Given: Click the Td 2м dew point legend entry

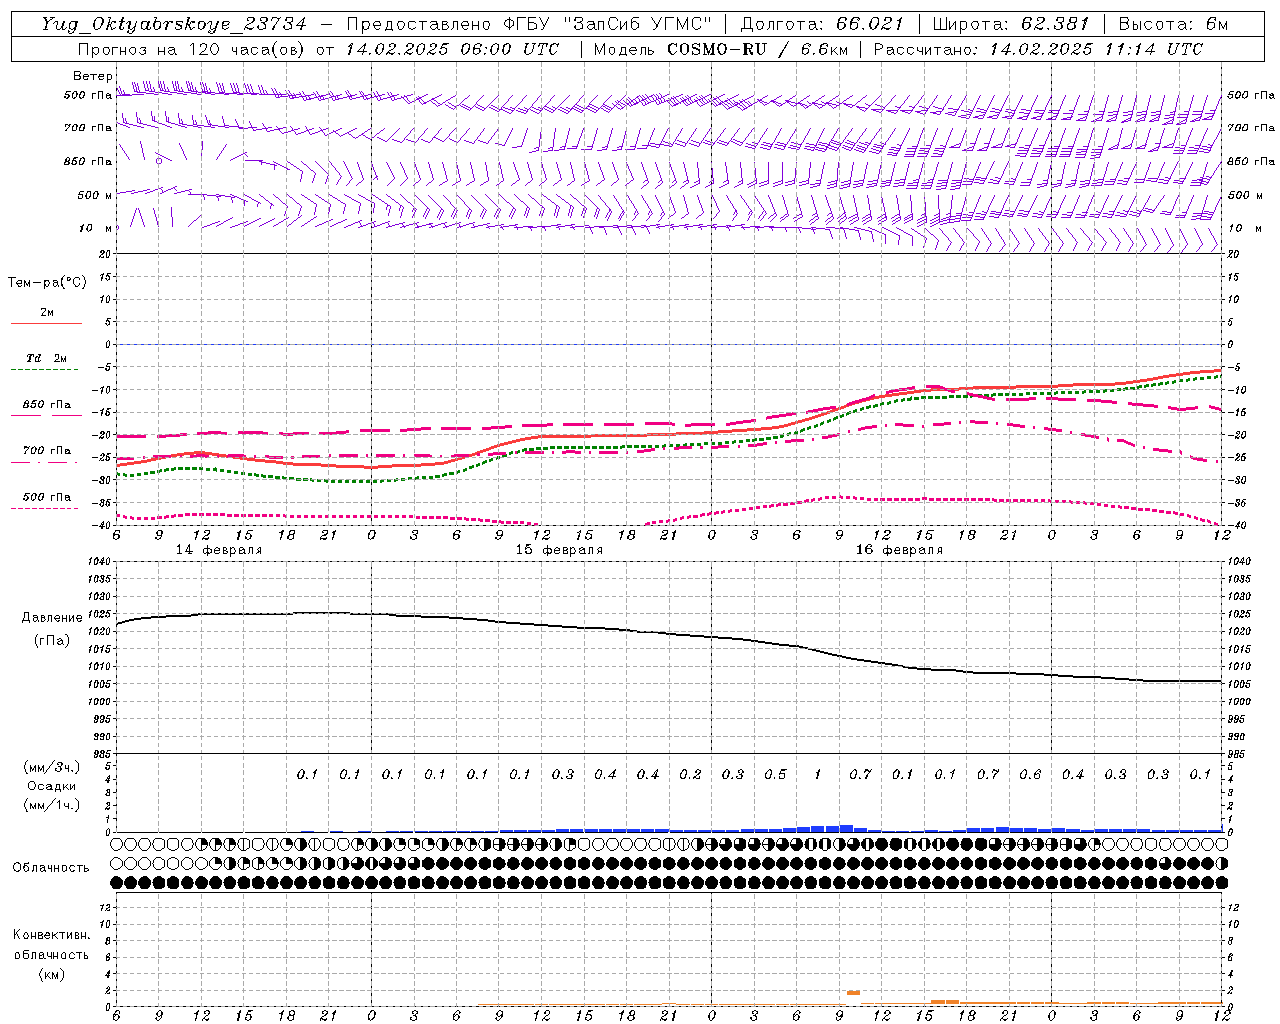Looking at the screenshot, I should point(47,358).
